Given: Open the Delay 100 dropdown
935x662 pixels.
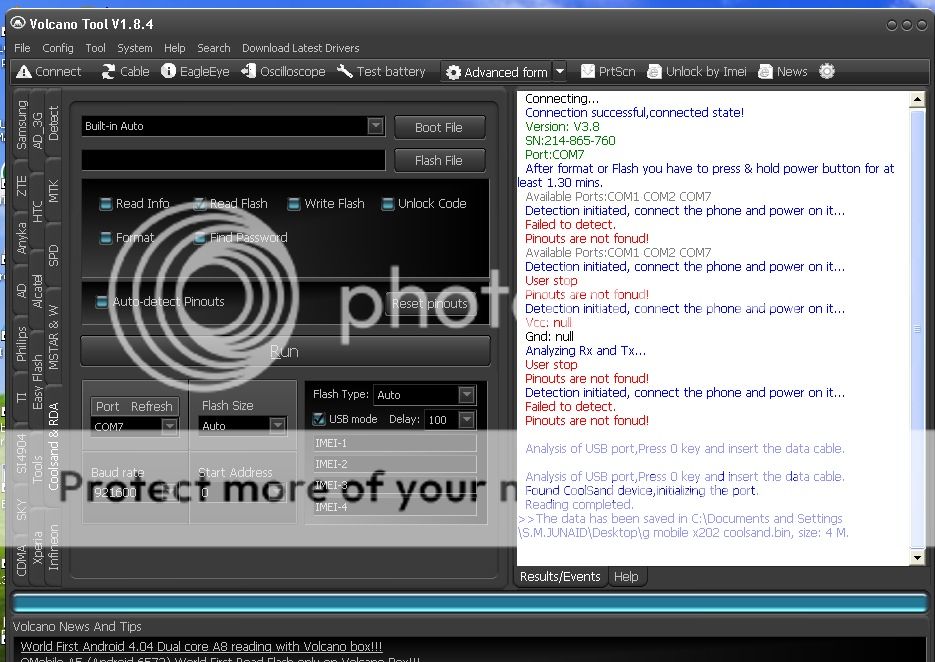Looking at the screenshot, I should (x=466, y=419).
